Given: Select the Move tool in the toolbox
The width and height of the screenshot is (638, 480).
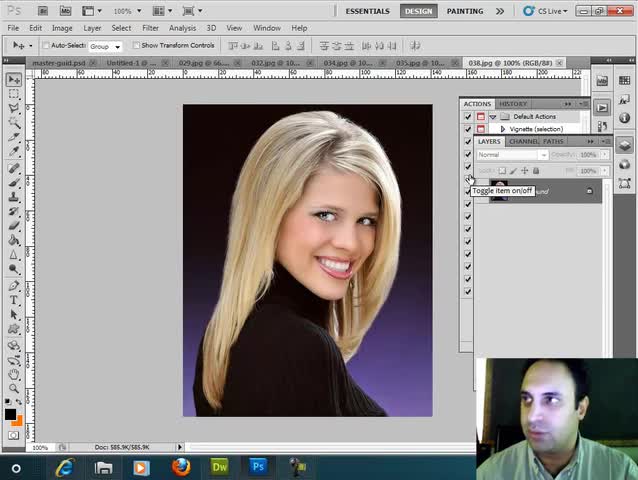Looking at the screenshot, I should pyautogui.click(x=14, y=79).
